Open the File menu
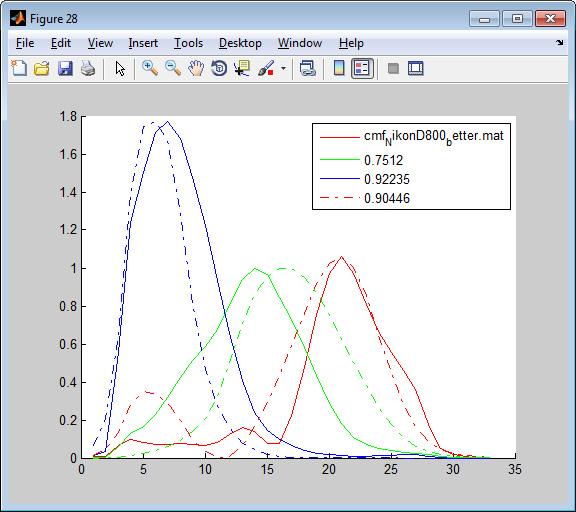 [x=25, y=43]
